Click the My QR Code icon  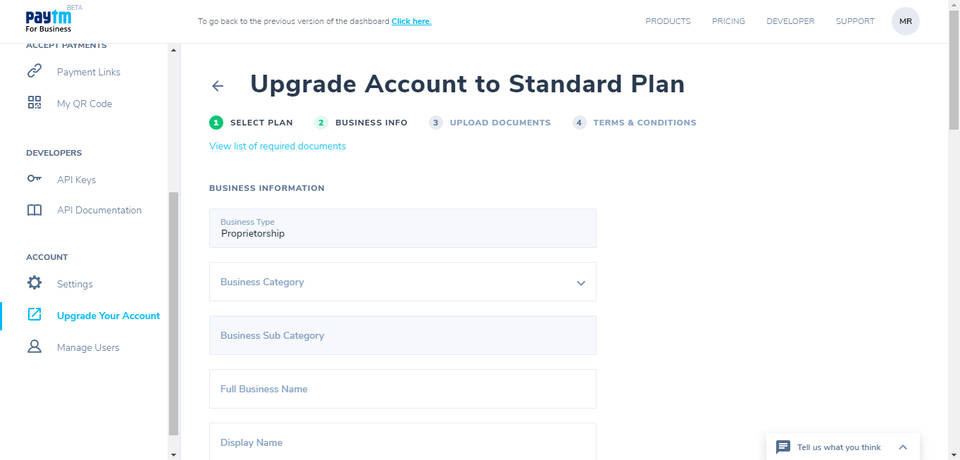click(35, 103)
